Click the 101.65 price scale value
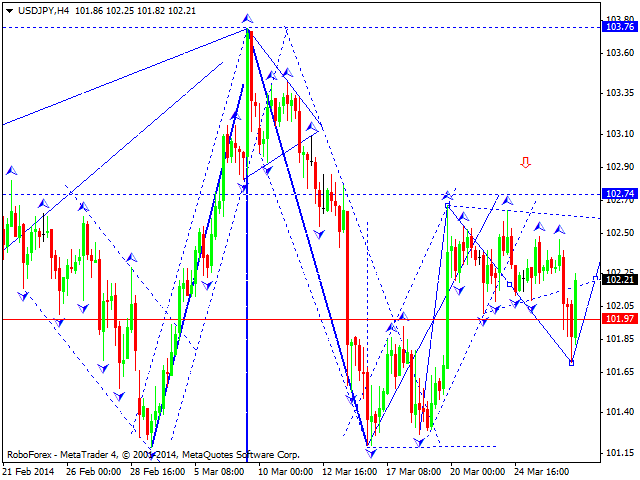This screenshot has height=480, width=640. (620, 372)
